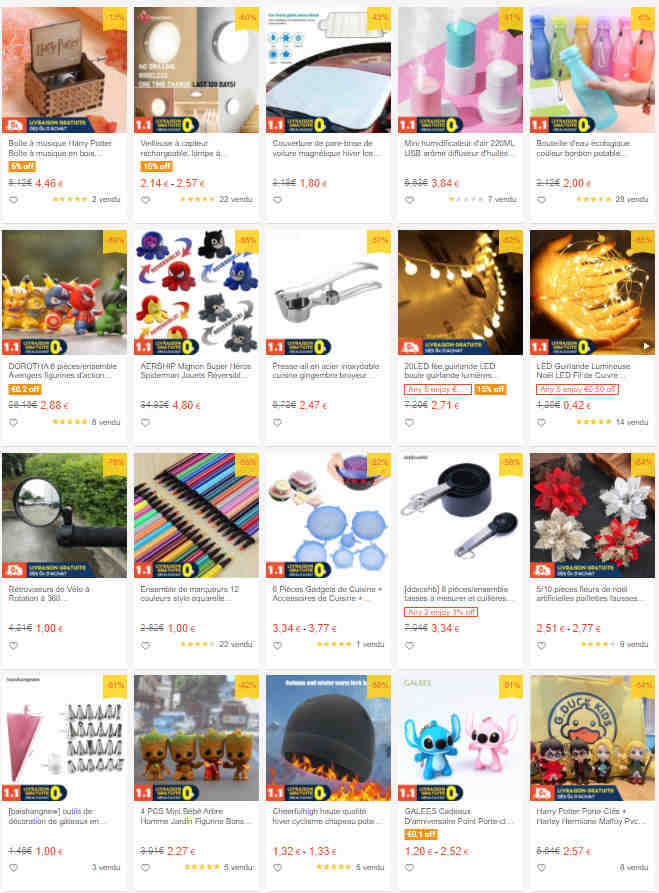659x893 pixels.
Task: Add Harry Potter music box to wishlist heart
Action: 14,200
